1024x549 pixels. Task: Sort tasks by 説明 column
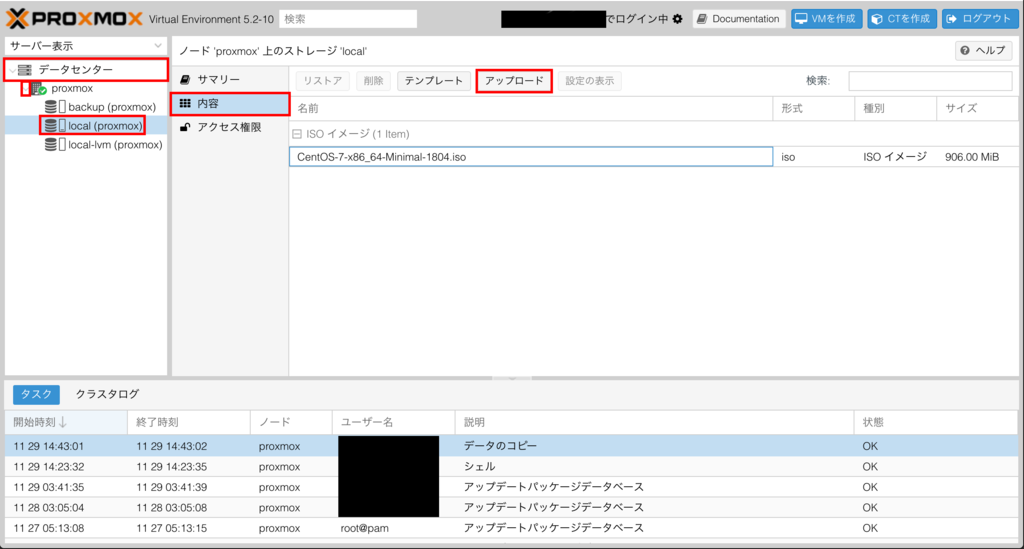point(654,422)
